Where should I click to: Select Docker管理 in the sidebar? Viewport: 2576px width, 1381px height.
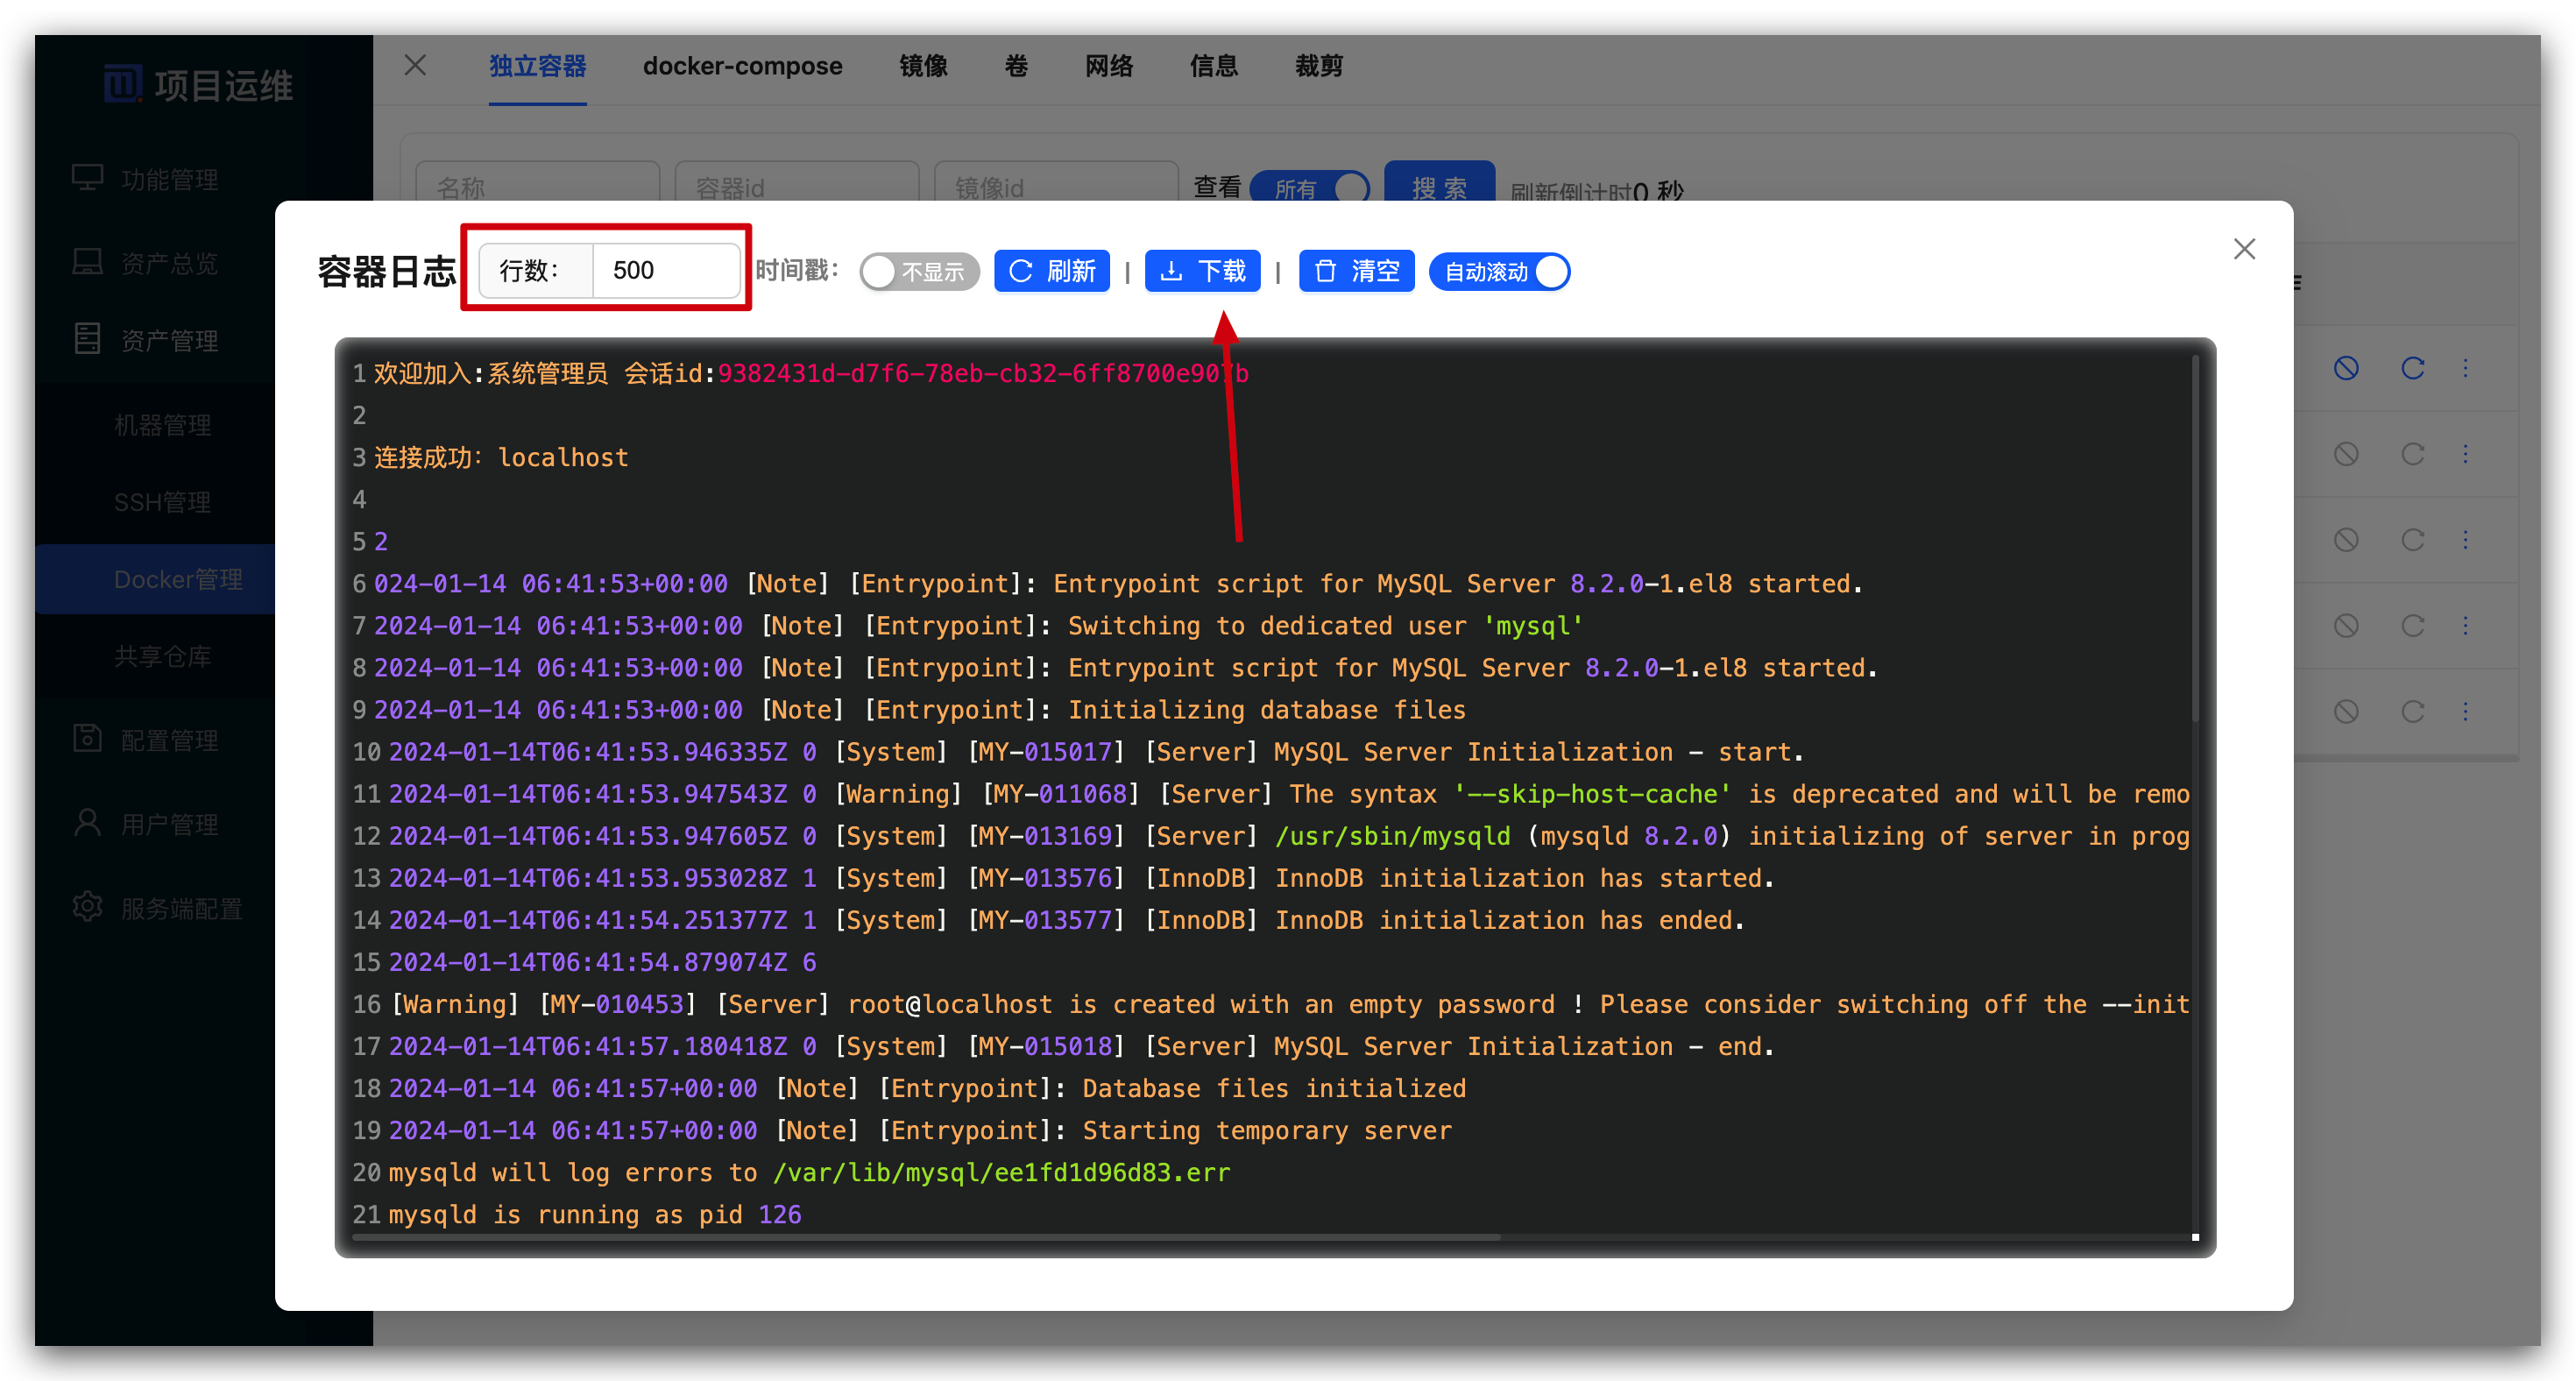[178, 579]
